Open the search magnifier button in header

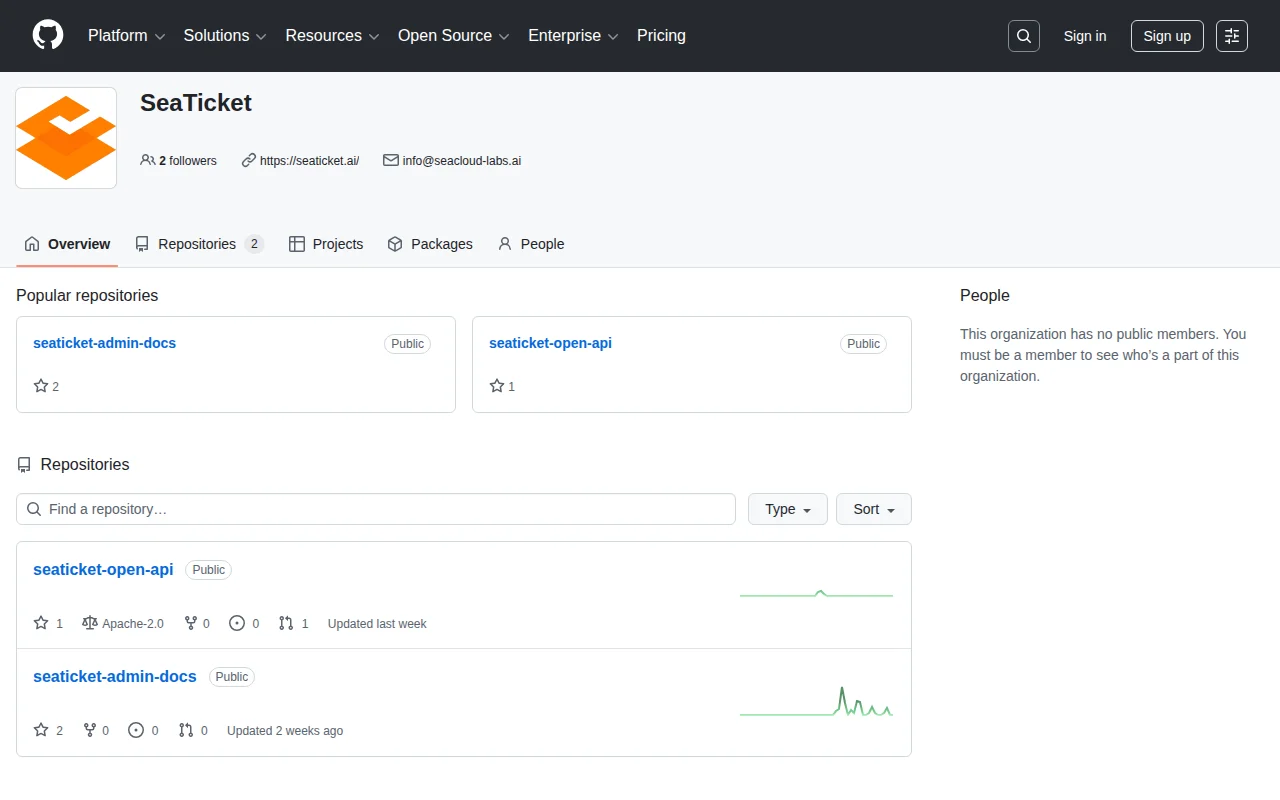[x=1024, y=36]
